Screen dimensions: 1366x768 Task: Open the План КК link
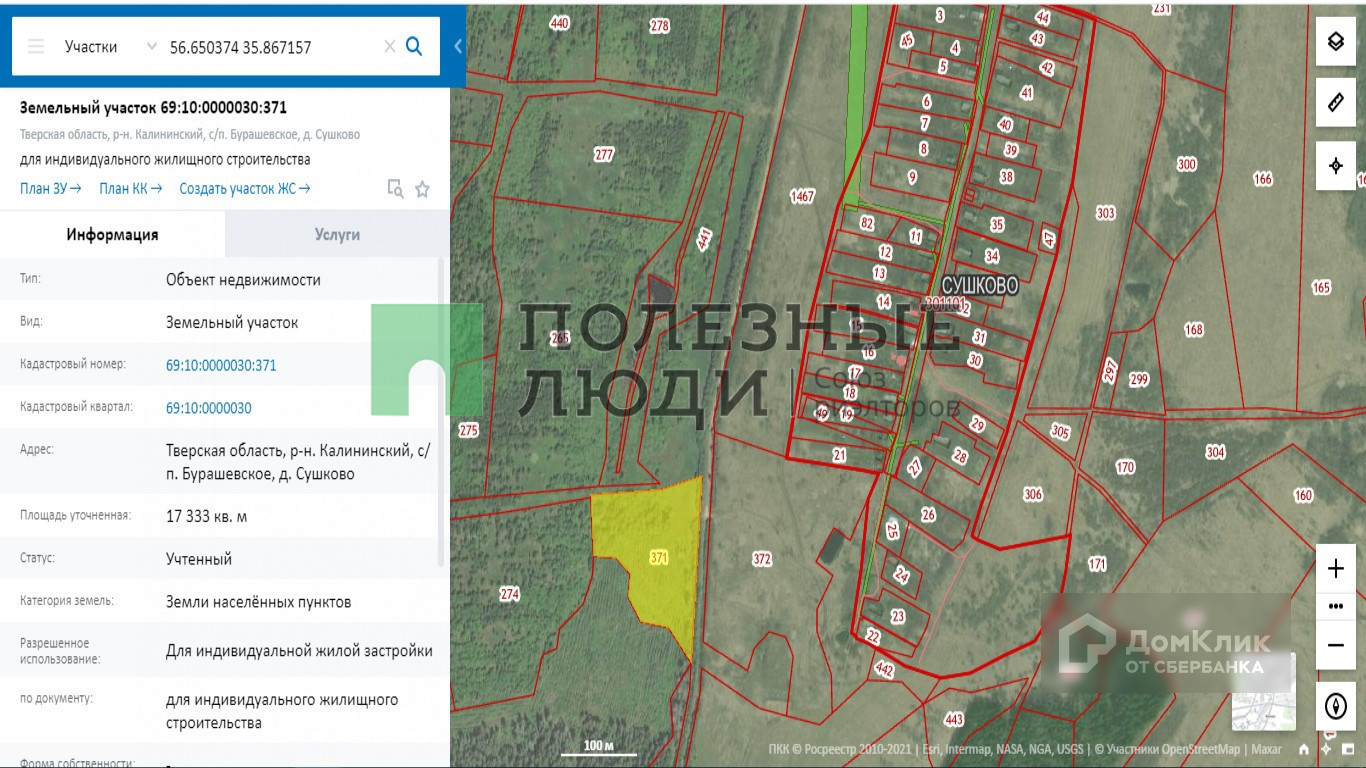(130, 188)
